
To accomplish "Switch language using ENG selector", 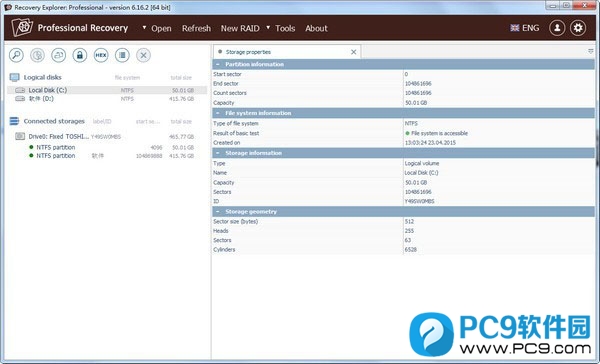I will coord(525,28).
